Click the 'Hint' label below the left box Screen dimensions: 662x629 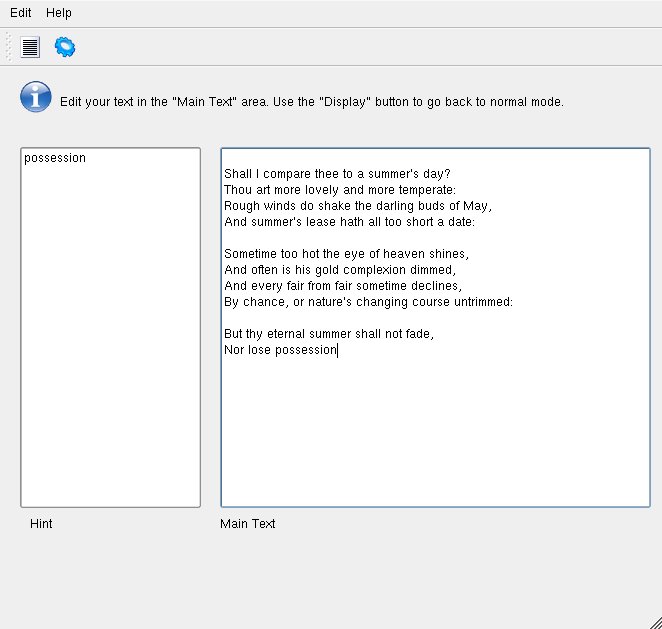[41, 524]
